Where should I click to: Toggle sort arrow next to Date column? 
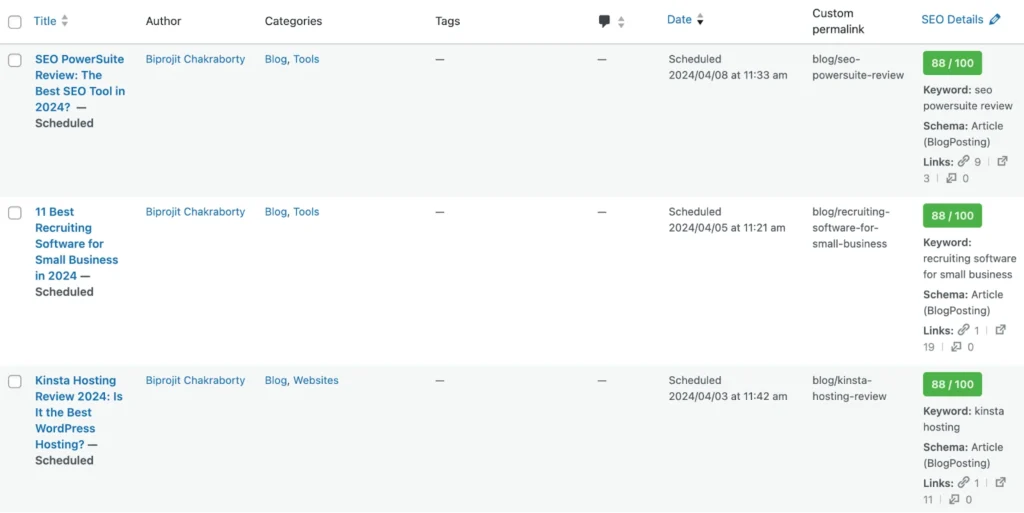click(700, 20)
